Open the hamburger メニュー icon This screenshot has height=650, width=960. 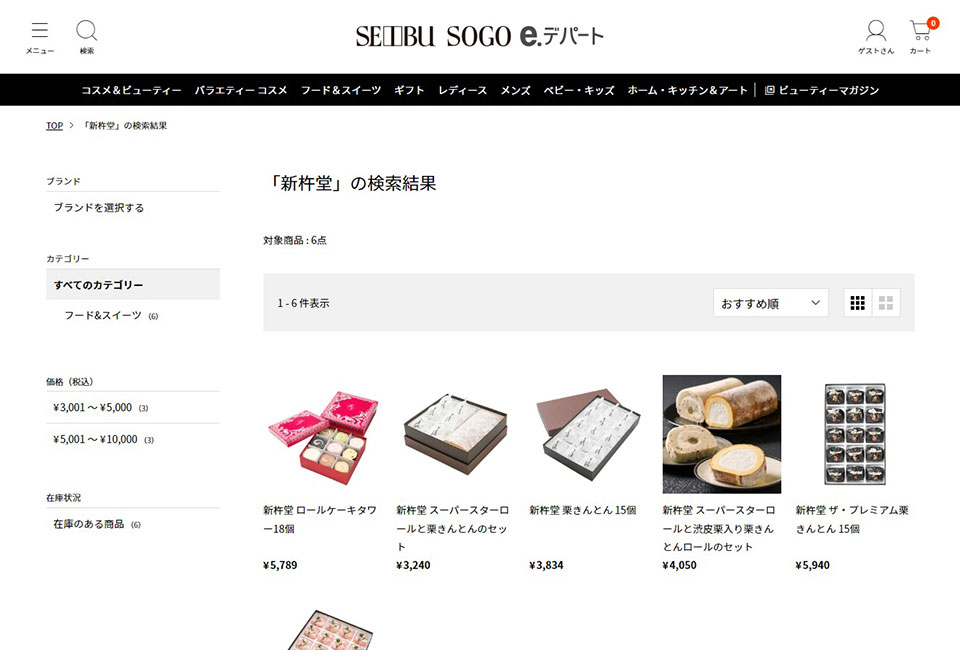(x=40, y=37)
